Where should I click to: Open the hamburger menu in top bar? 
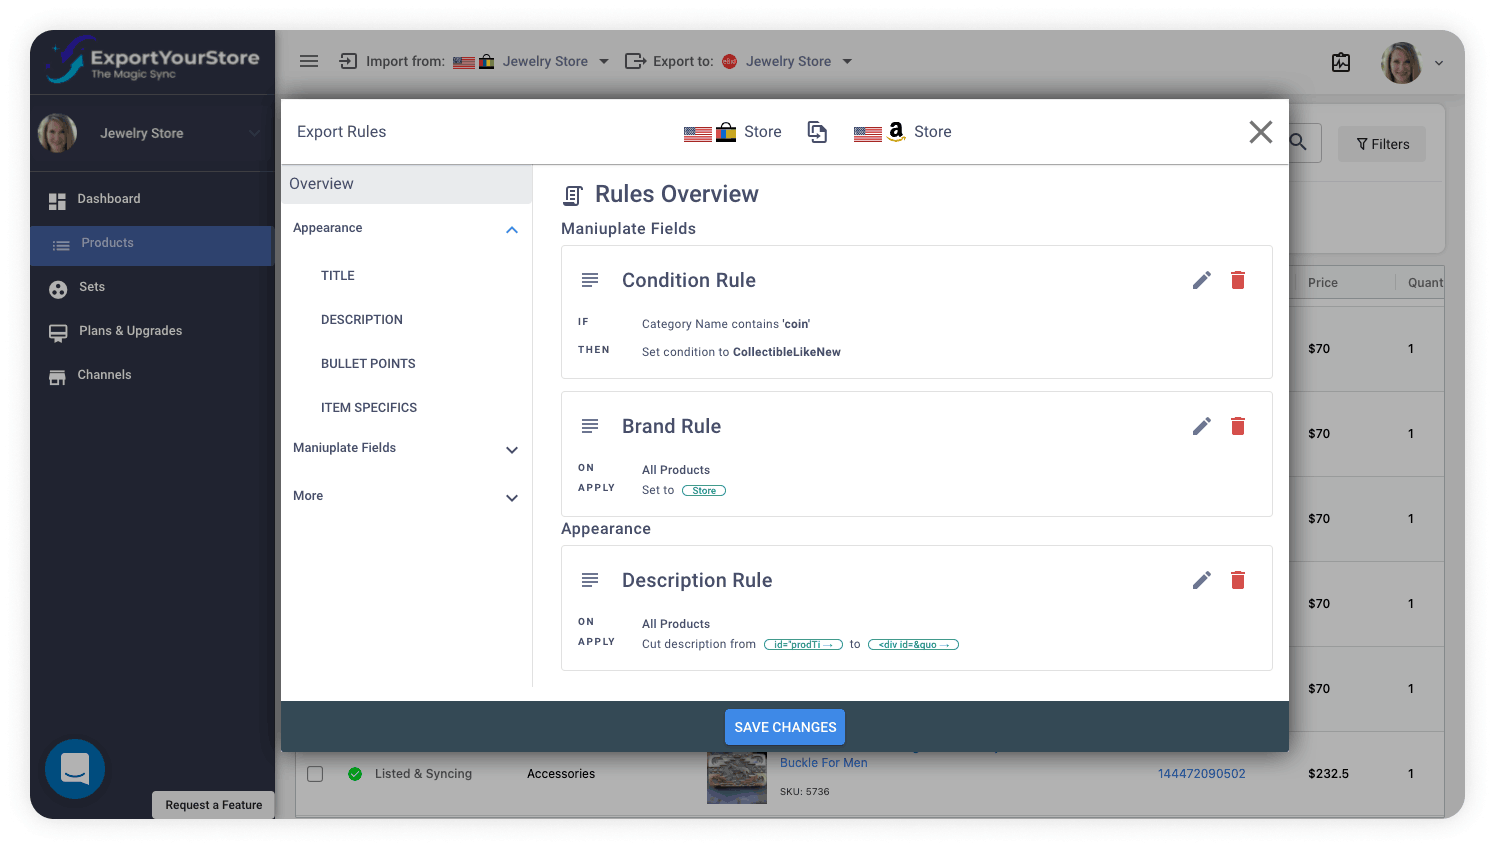[309, 61]
